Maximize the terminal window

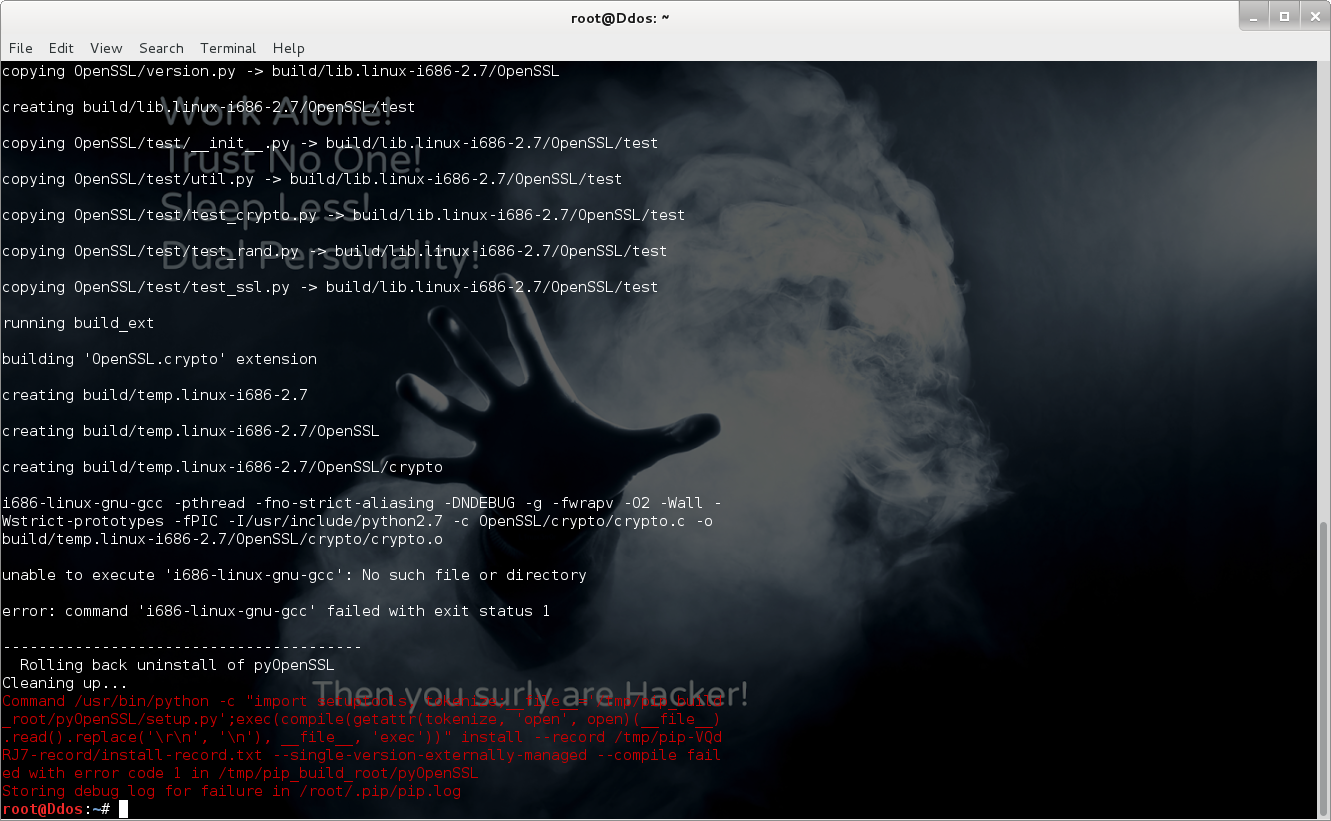coord(1283,16)
